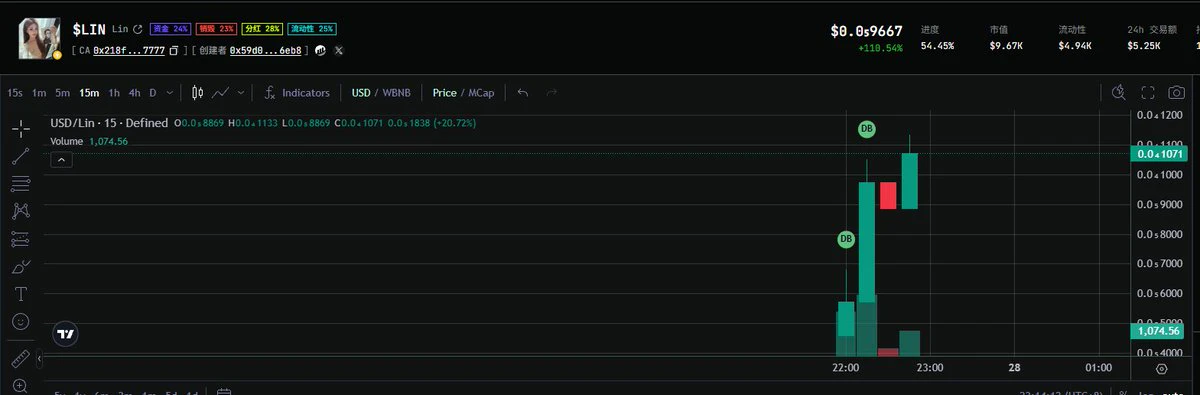1200x395 pixels.
Task: Open the emoji icons tool
Action: click(x=20, y=322)
